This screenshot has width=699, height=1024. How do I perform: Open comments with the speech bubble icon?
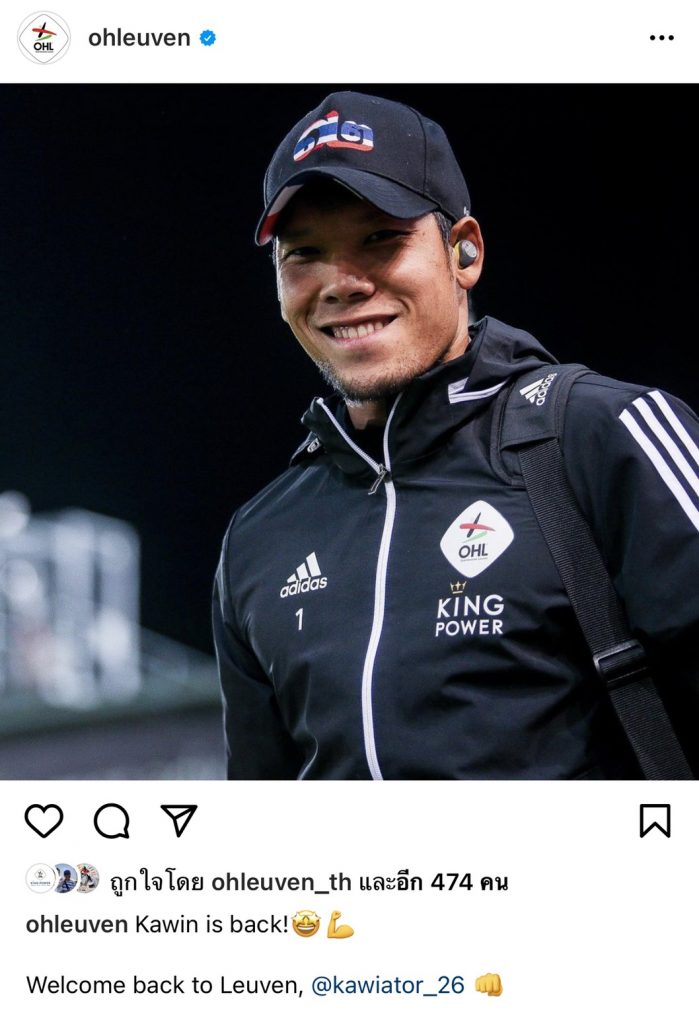(x=112, y=821)
